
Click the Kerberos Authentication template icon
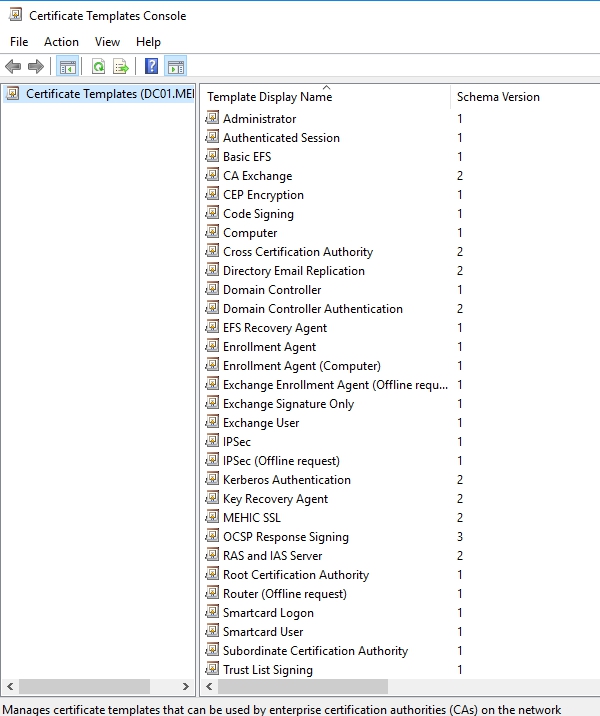212,479
